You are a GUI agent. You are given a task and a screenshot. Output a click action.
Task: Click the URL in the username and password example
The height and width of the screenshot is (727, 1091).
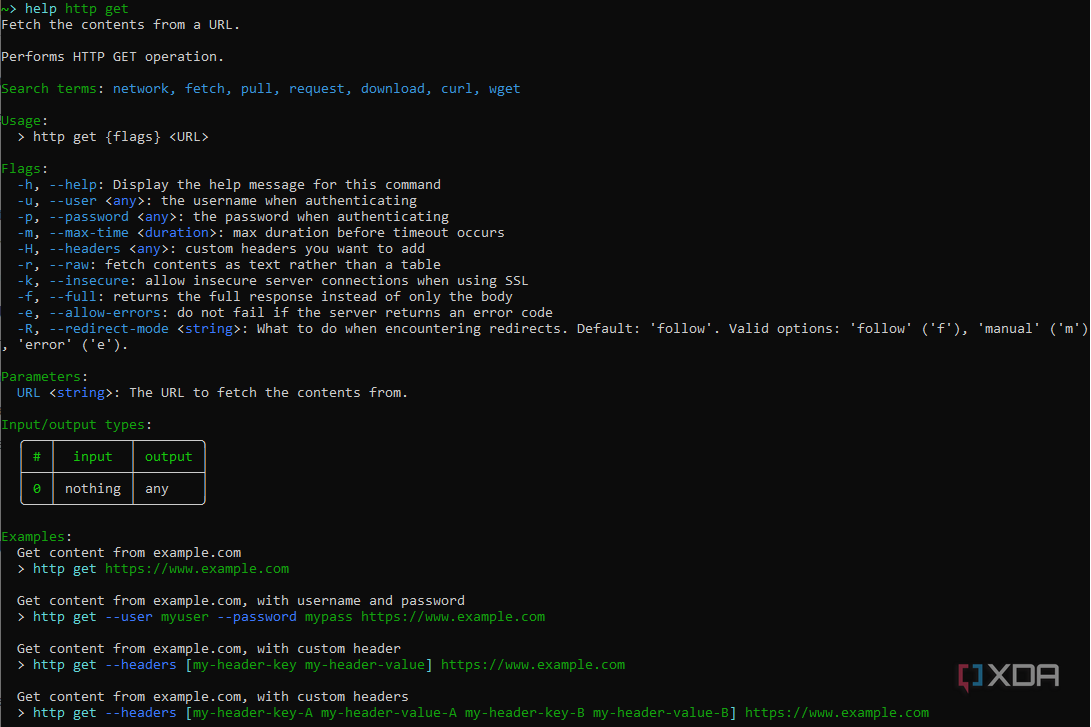pyautogui.click(x=453, y=616)
